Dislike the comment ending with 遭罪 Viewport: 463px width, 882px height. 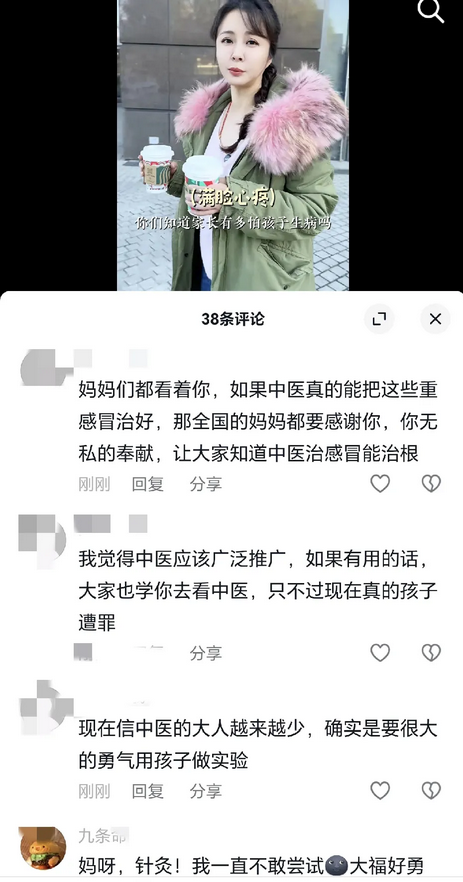(431, 652)
